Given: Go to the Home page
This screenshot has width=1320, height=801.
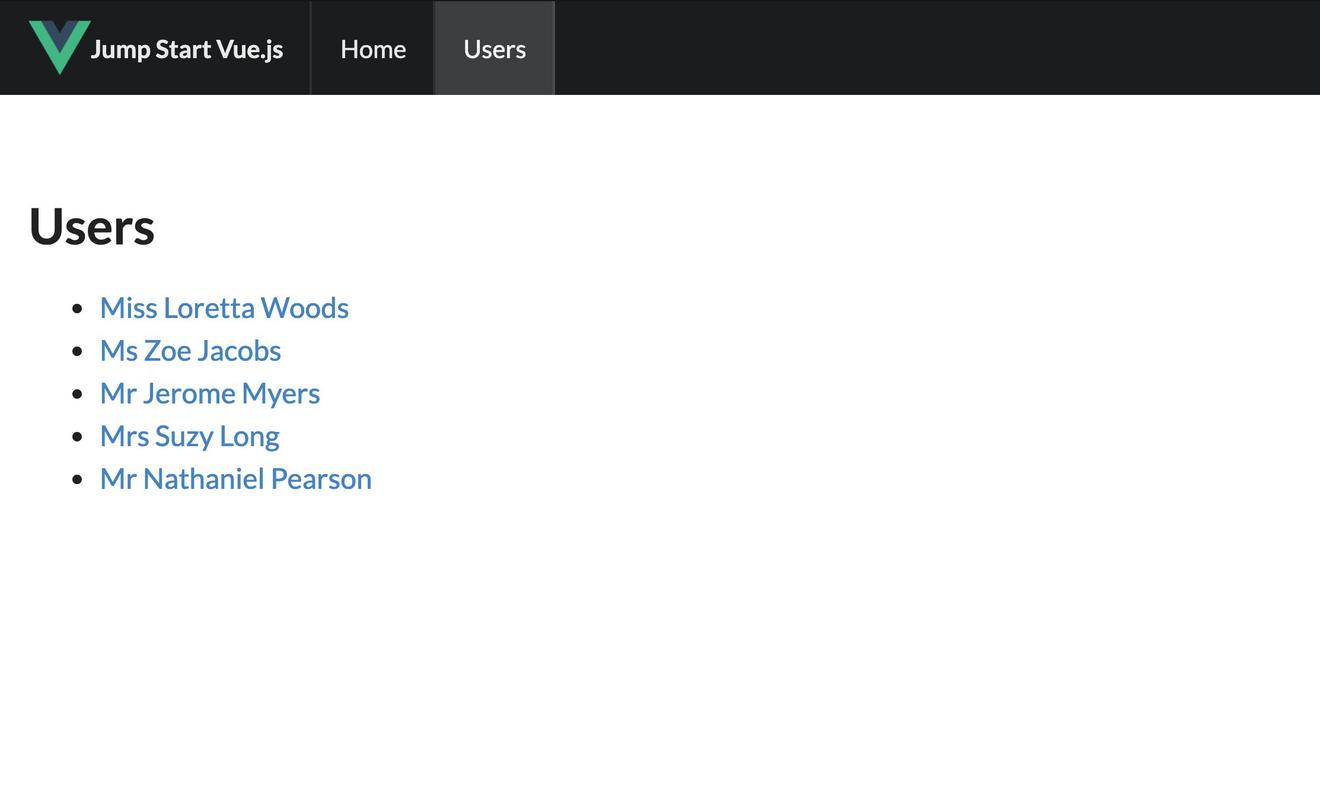Looking at the screenshot, I should pos(373,49).
